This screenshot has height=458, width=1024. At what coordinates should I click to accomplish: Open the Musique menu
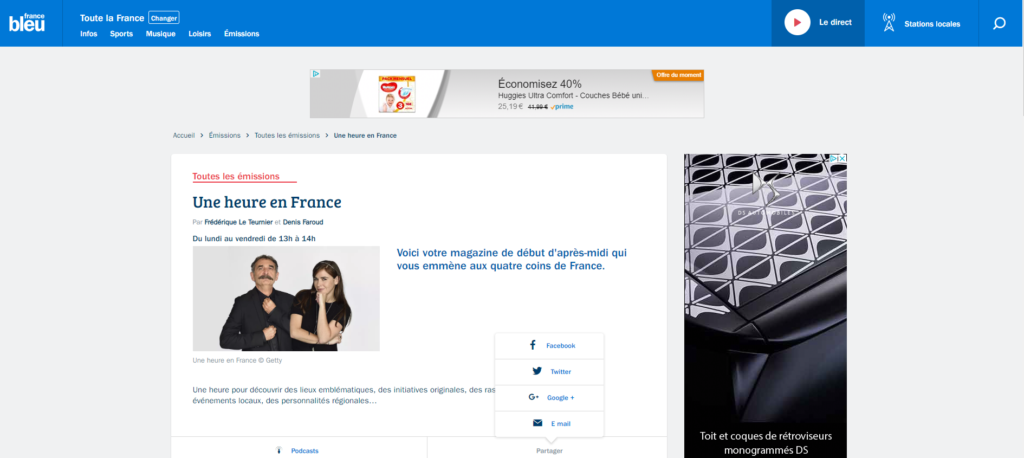coord(161,34)
